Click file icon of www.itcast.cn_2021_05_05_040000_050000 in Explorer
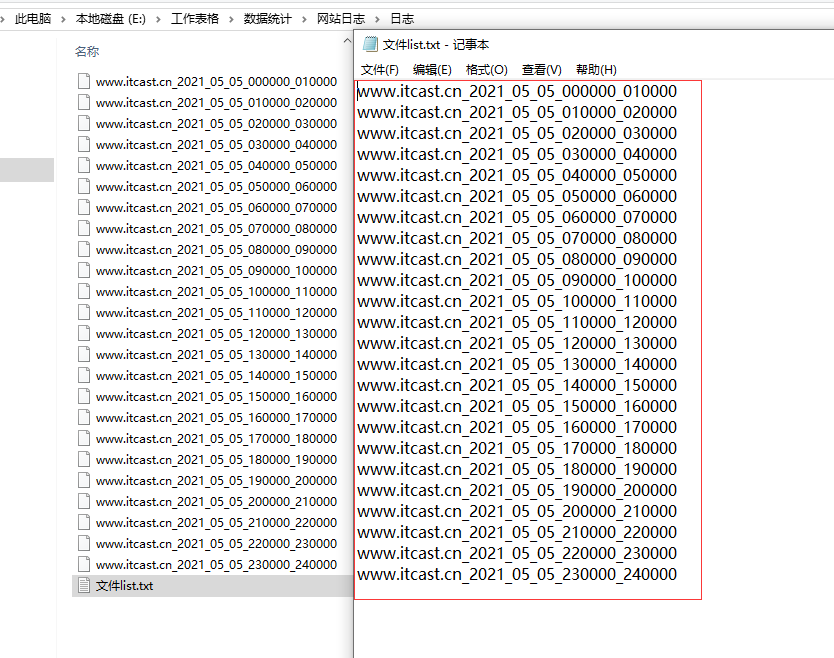Viewport: 834px width, 658px height. [x=84, y=165]
